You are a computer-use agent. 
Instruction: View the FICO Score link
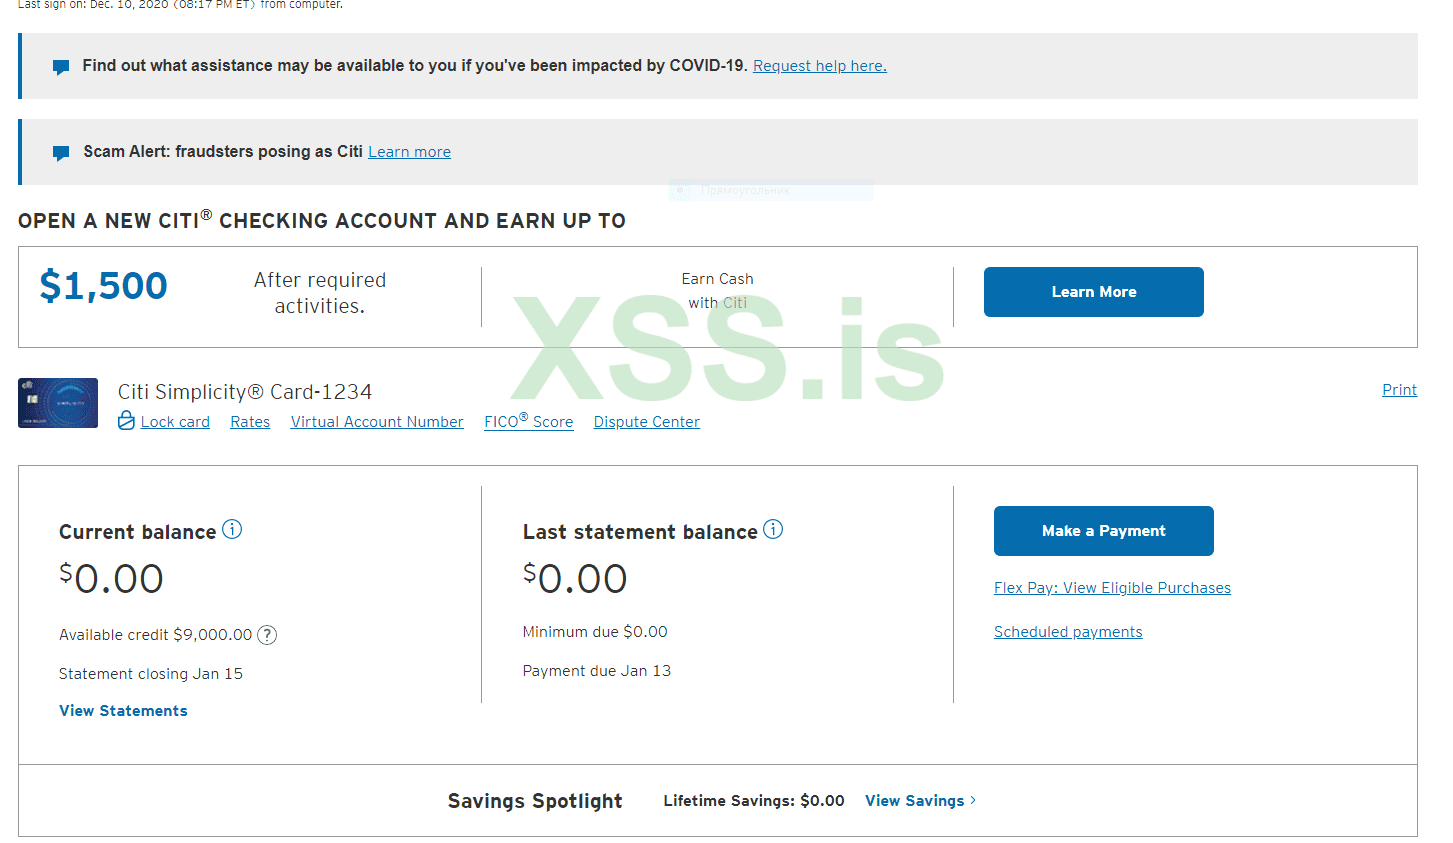coord(528,422)
